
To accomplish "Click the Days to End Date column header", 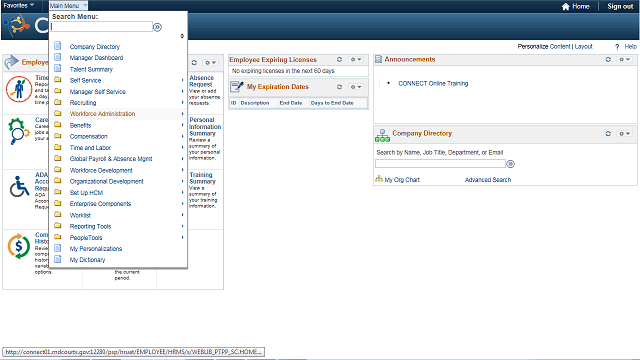I will pyautogui.click(x=332, y=103).
